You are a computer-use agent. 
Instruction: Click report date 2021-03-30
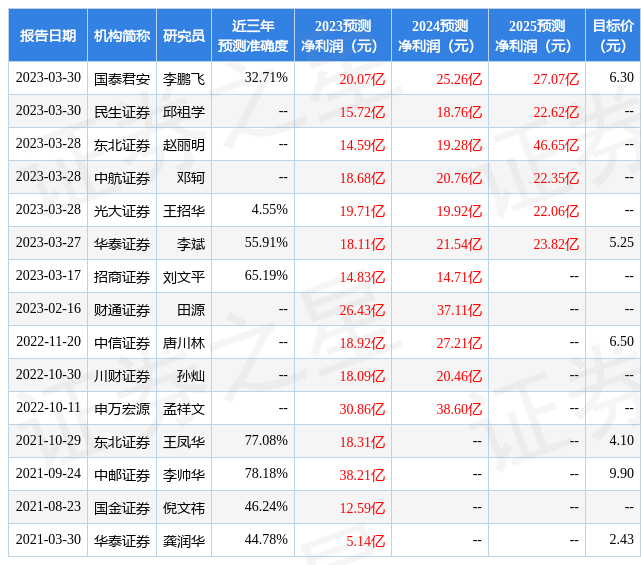(x=48, y=539)
